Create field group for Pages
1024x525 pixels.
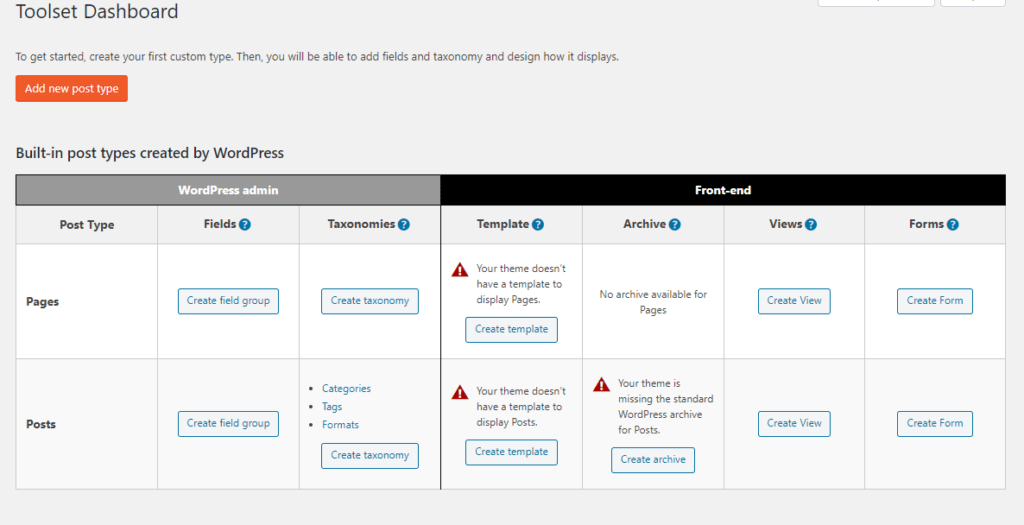pyautogui.click(x=228, y=301)
